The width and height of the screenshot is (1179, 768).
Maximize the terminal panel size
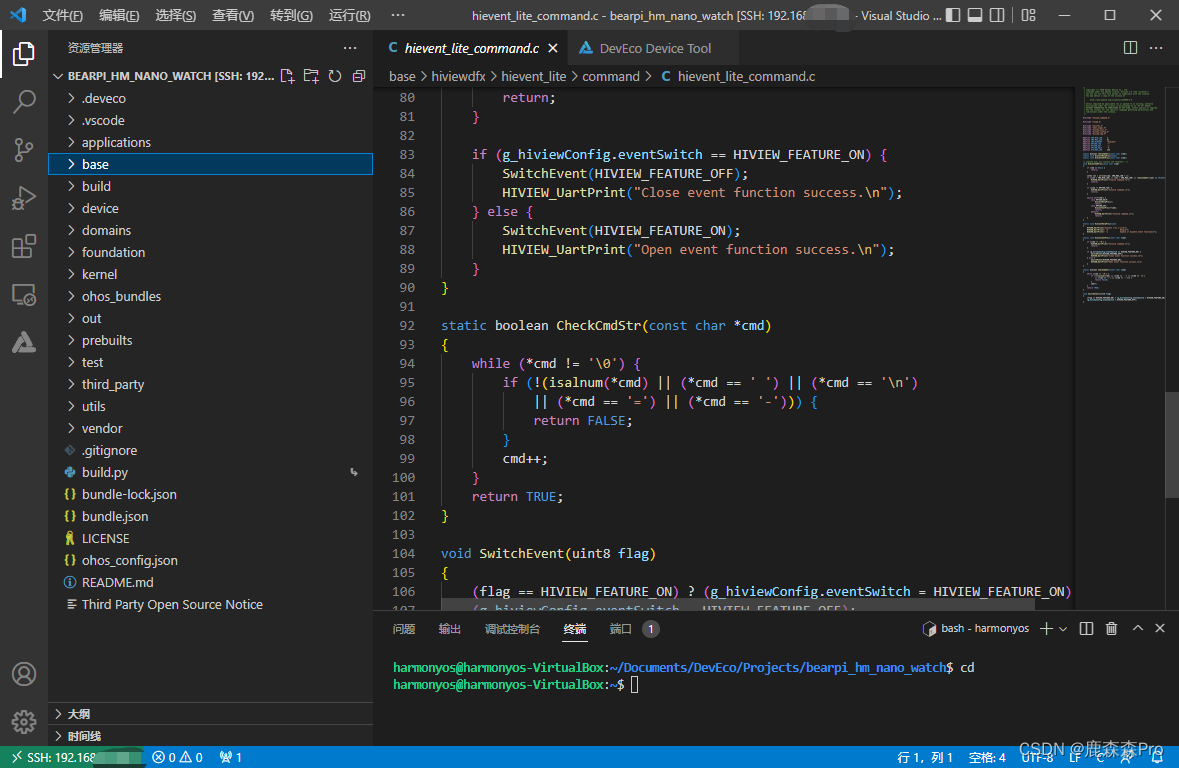click(1138, 628)
